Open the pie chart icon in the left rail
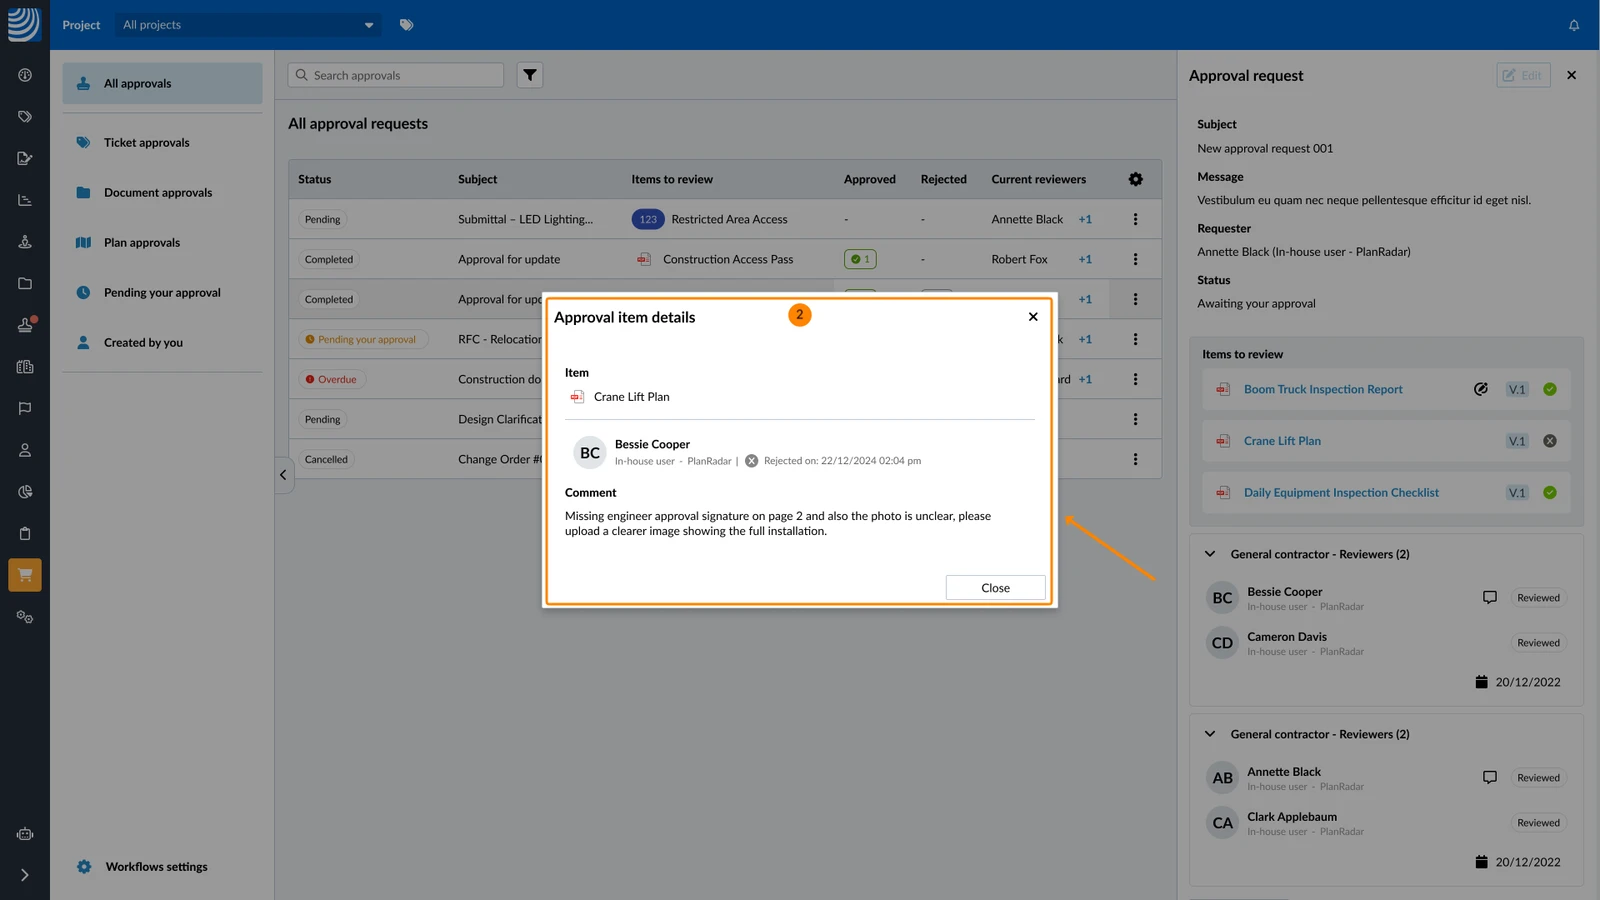The image size is (1600, 900). pyautogui.click(x=25, y=492)
